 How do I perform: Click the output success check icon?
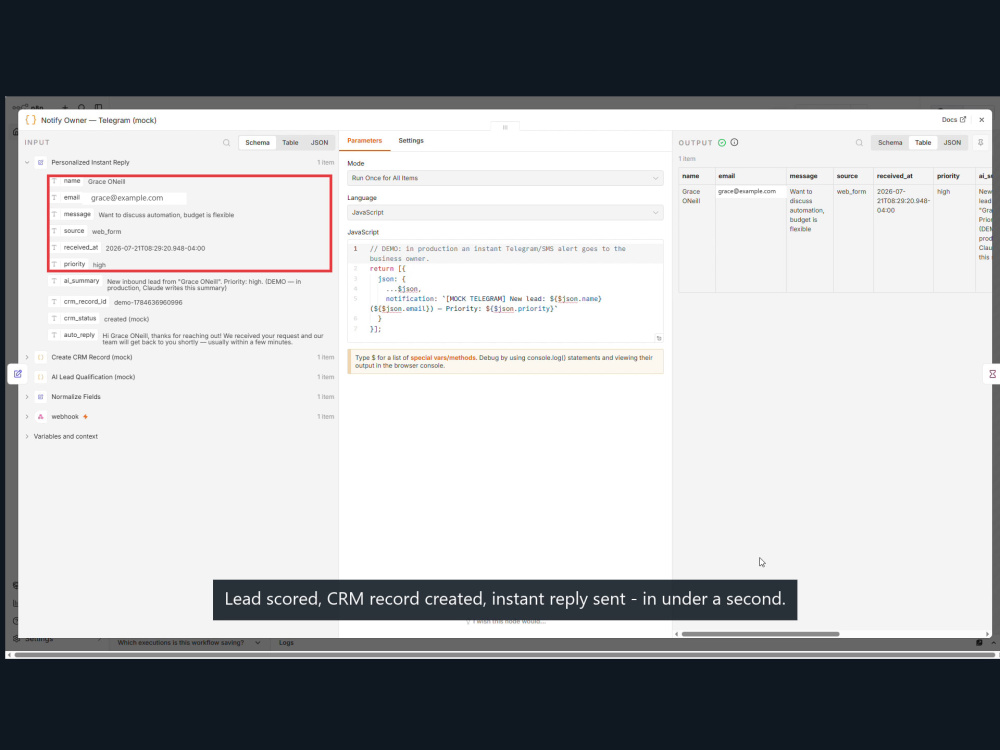click(722, 143)
